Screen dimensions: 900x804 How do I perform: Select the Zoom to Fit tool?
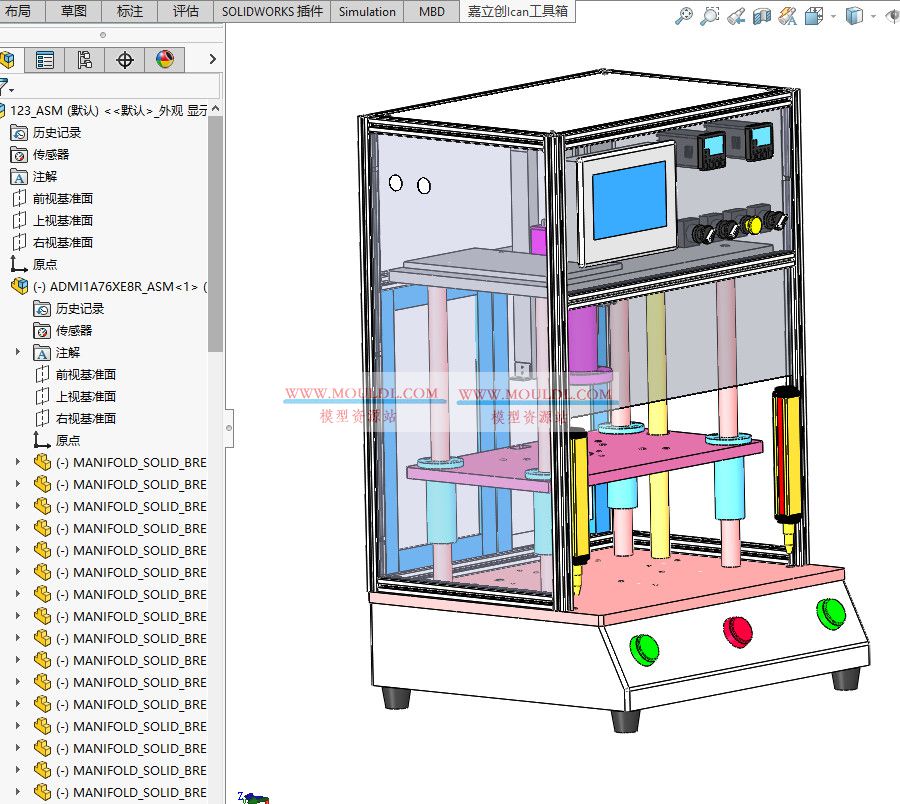pyautogui.click(x=684, y=17)
